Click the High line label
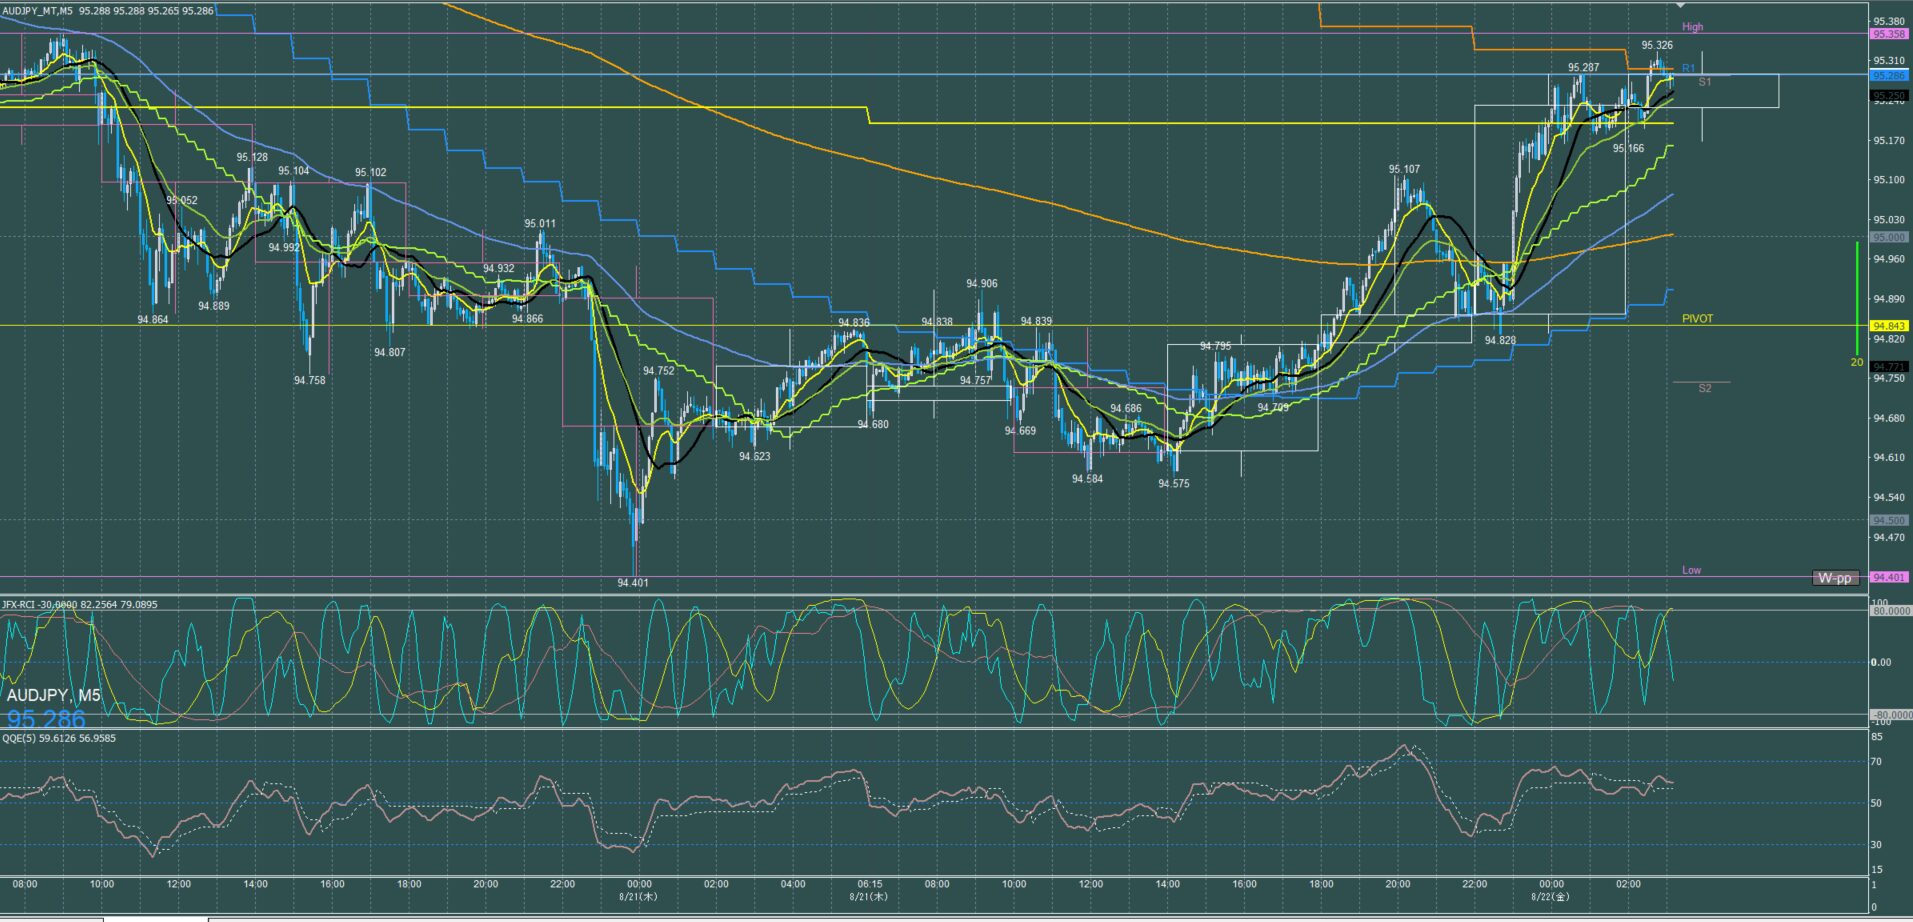 1692,27
